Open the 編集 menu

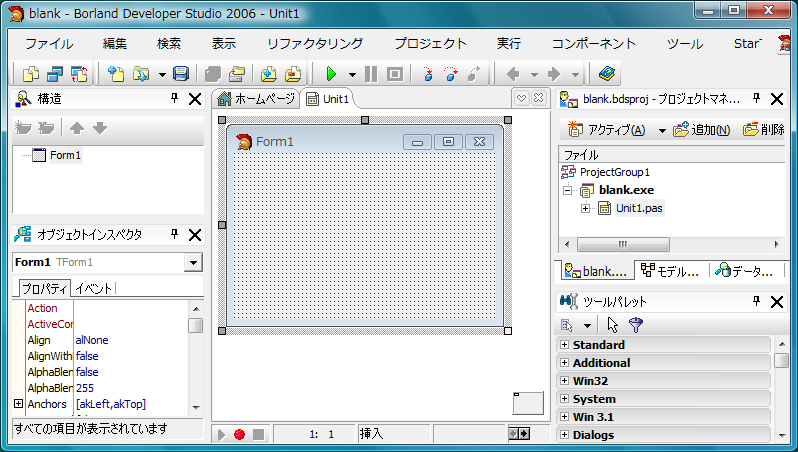pyautogui.click(x=115, y=44)
